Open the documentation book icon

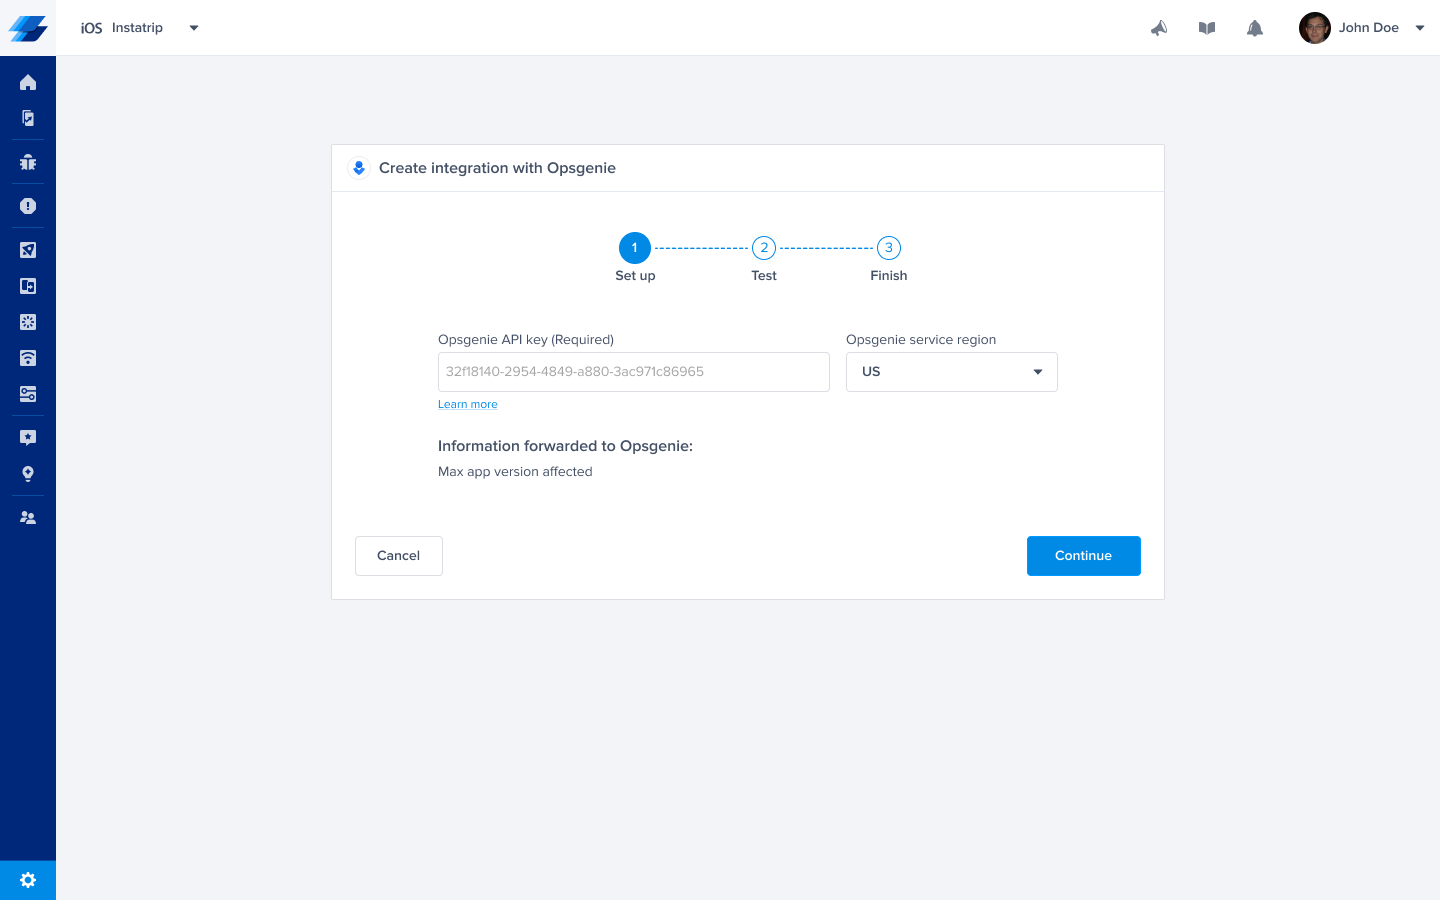tap(1207, 28)
